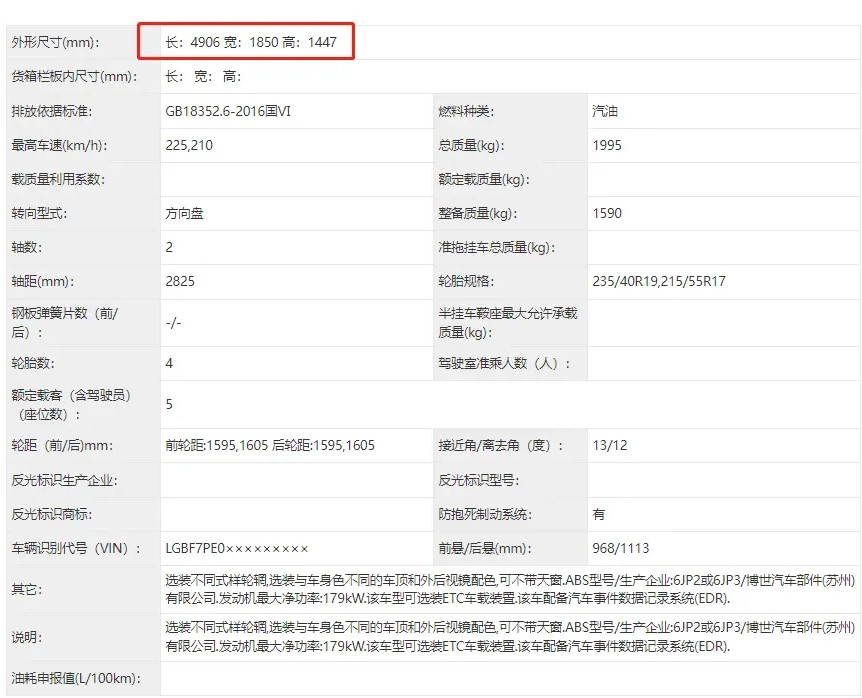The height and width of the screenshot is (698, 862).
Task: Click the steering type value 方向盘
Action: point(186,213)
